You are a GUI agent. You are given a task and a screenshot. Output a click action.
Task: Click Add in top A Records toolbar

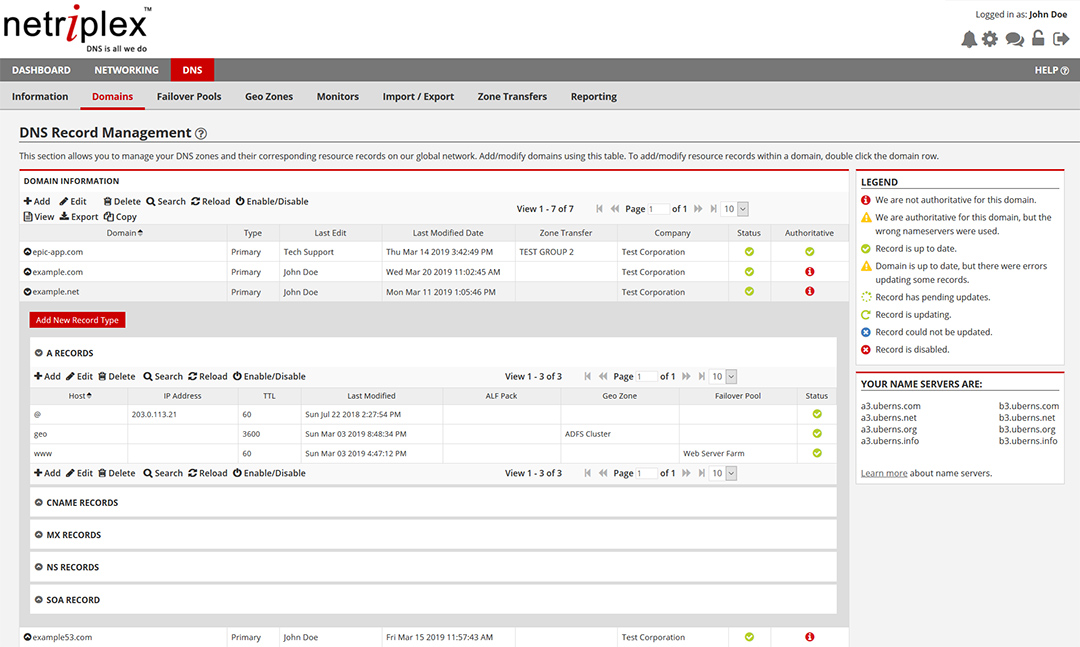48,376
